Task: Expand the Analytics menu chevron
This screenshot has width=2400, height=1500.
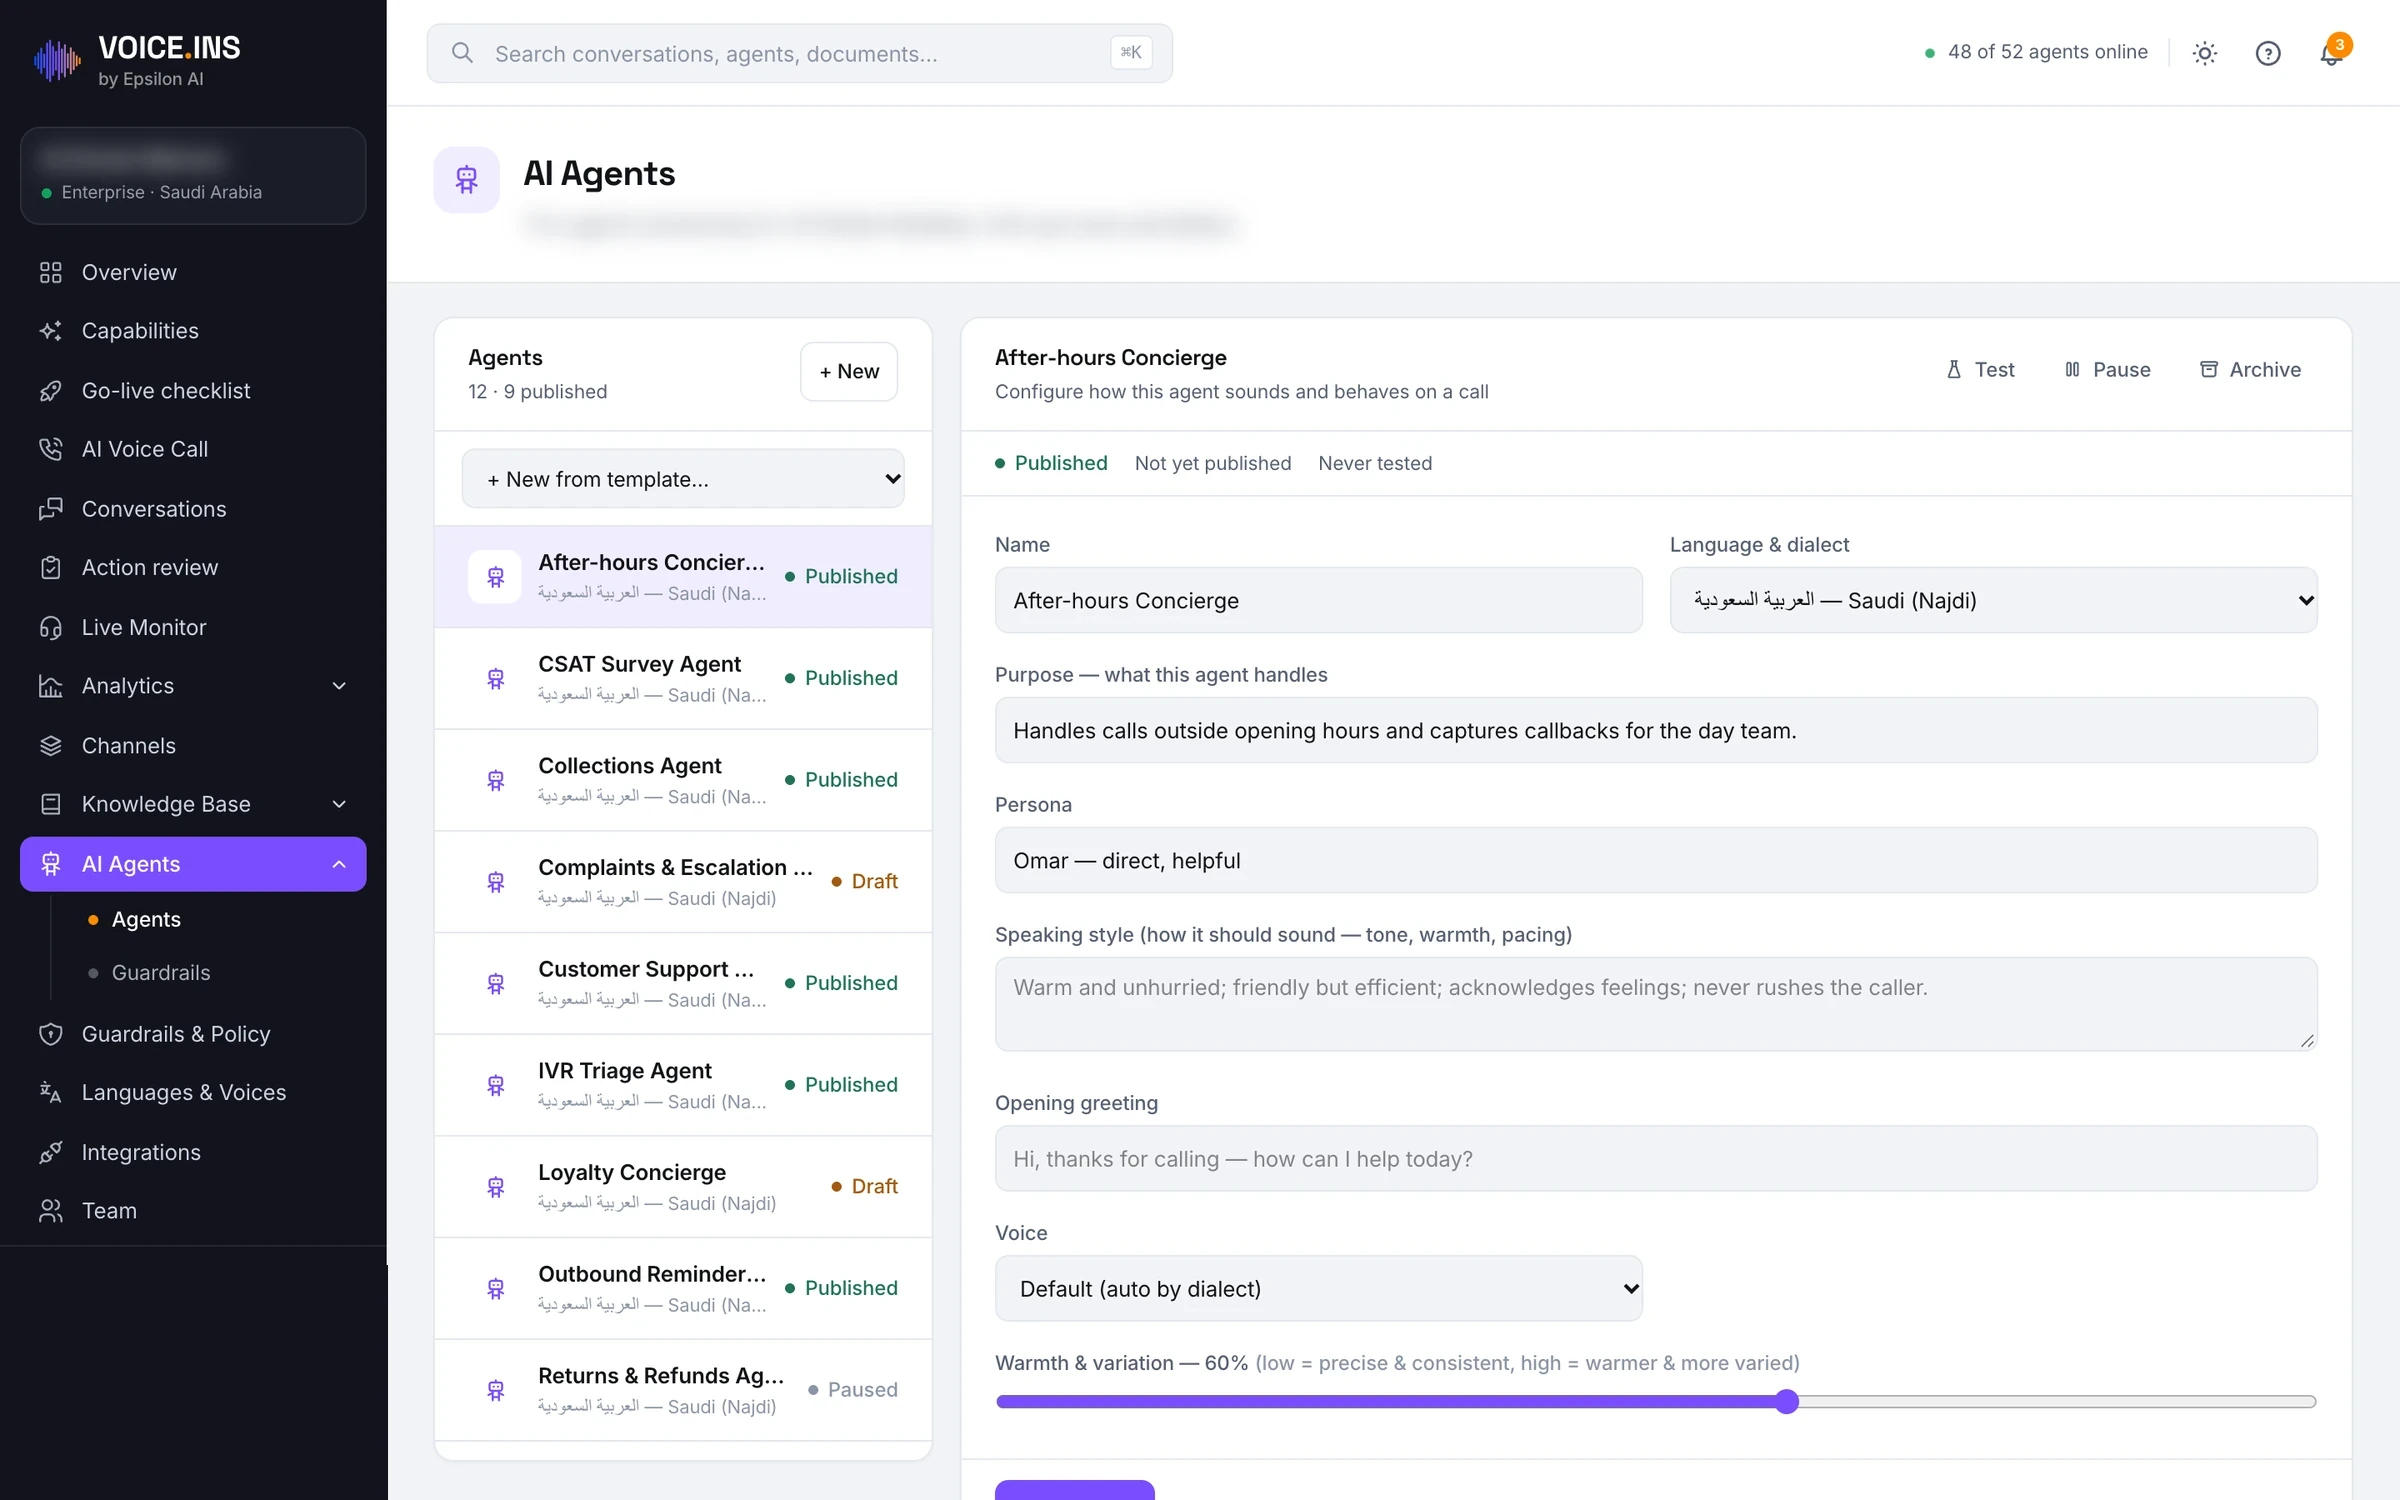Action: point(339,686)
